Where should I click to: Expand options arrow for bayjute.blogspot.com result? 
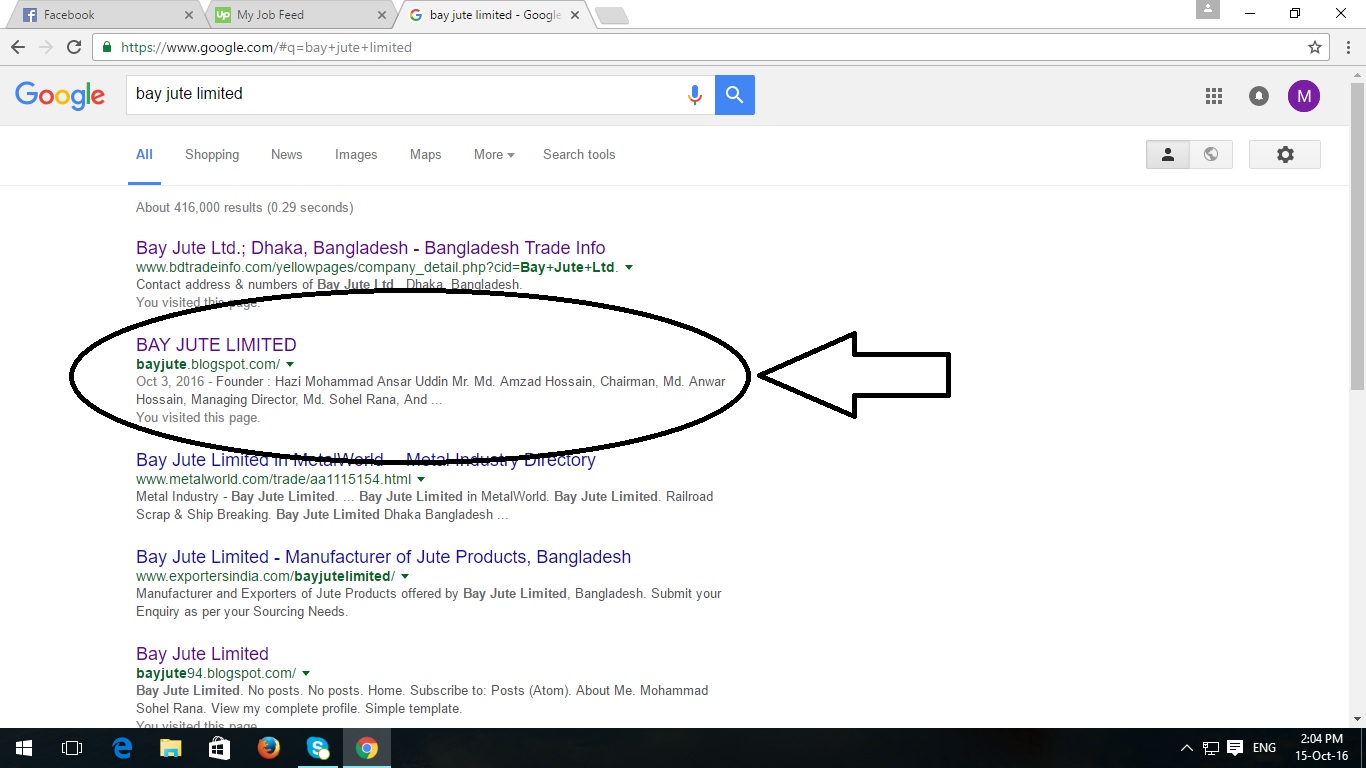tap(290, 365)
